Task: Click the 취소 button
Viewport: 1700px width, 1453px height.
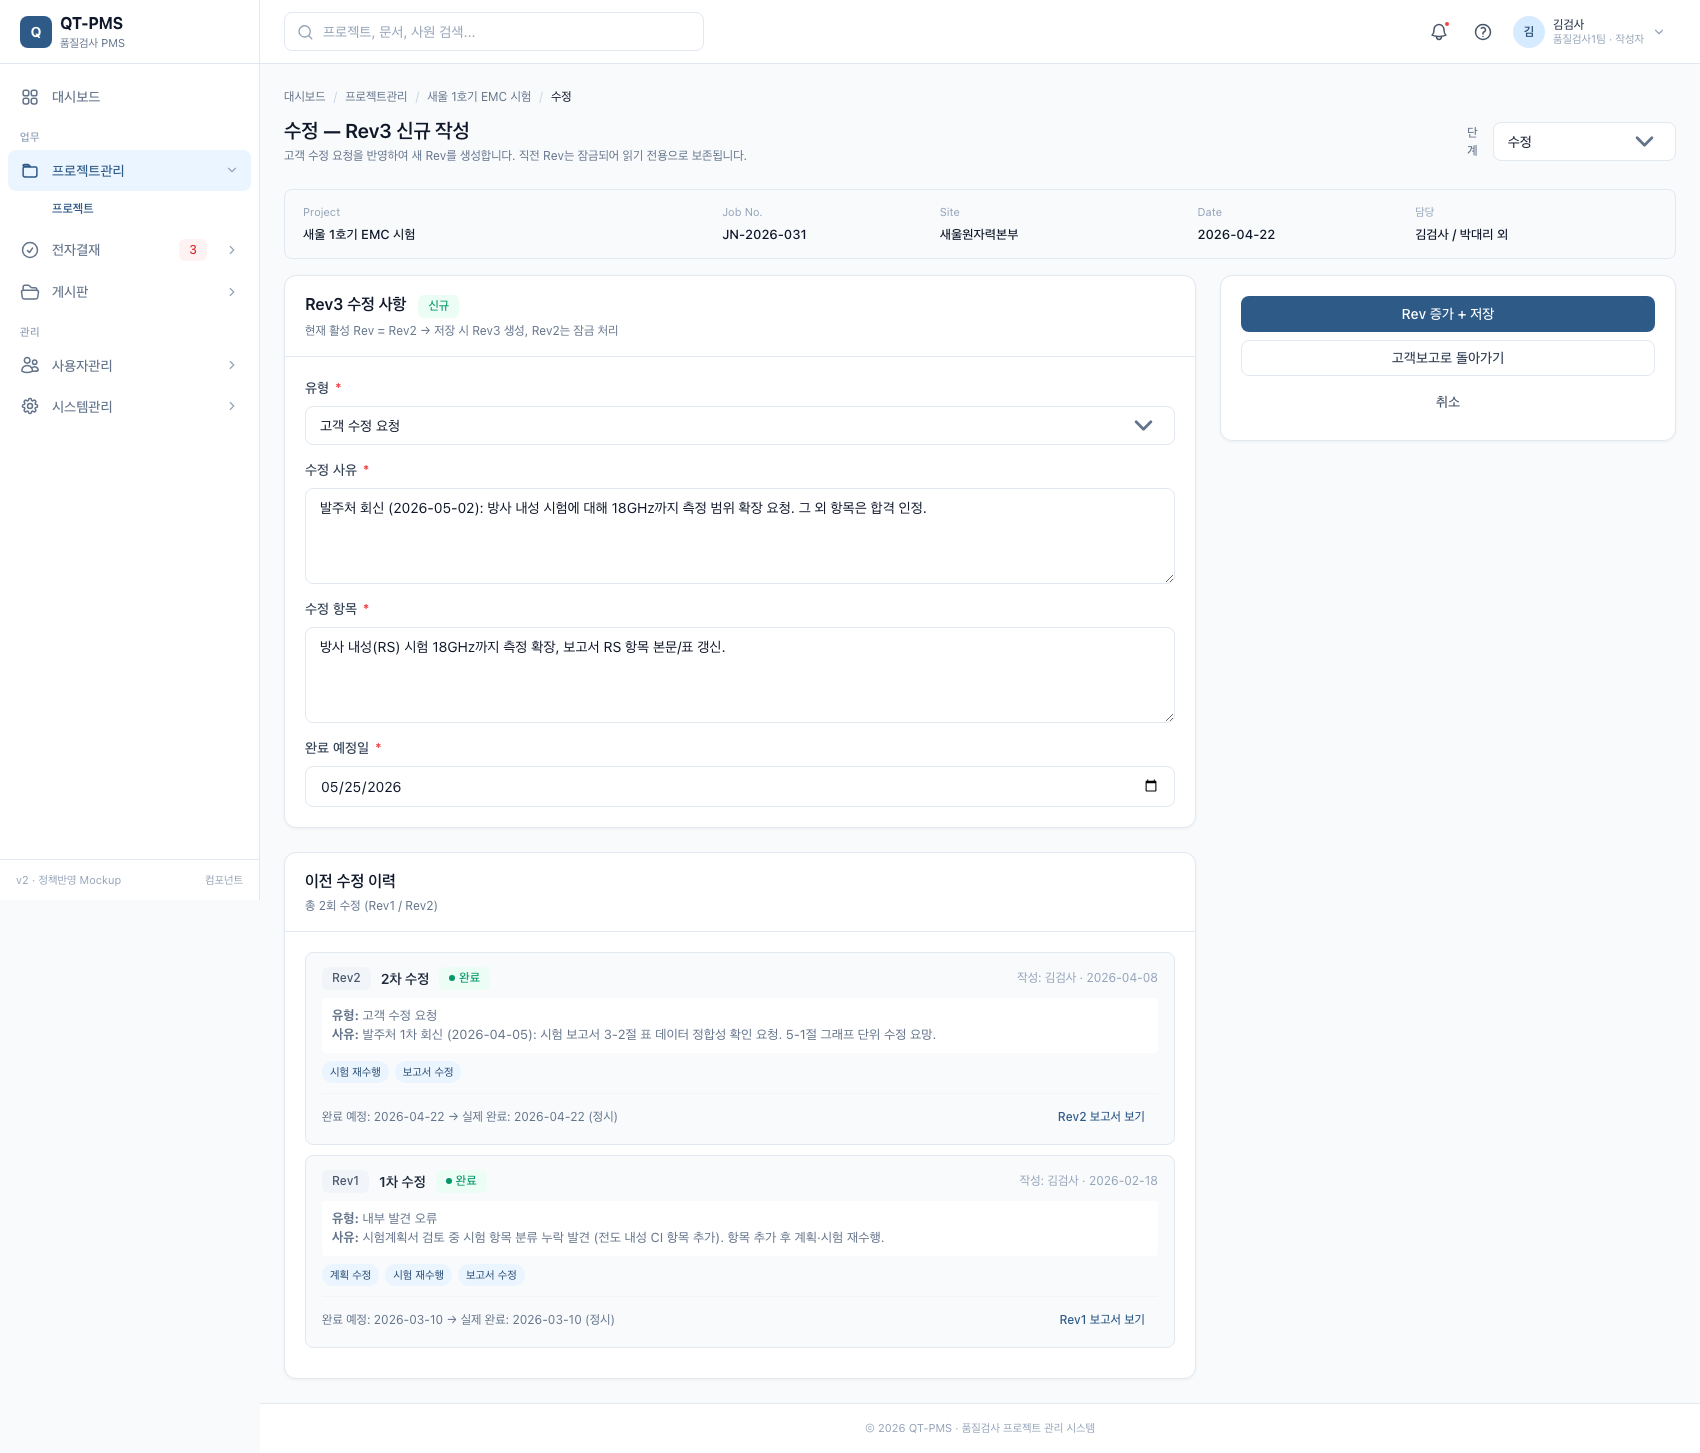Action: pos(1448,402)
